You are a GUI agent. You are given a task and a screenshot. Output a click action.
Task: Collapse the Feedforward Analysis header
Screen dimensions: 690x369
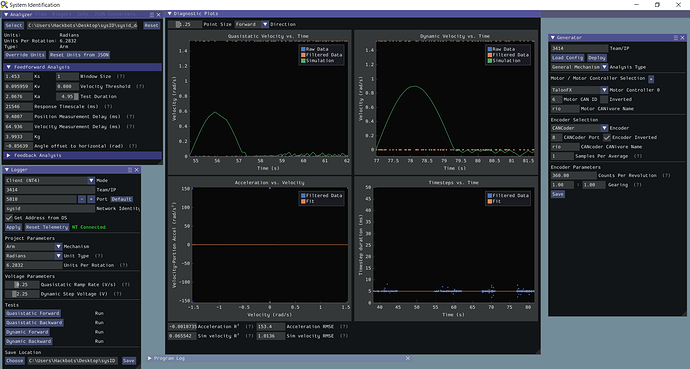coord(83,67)
